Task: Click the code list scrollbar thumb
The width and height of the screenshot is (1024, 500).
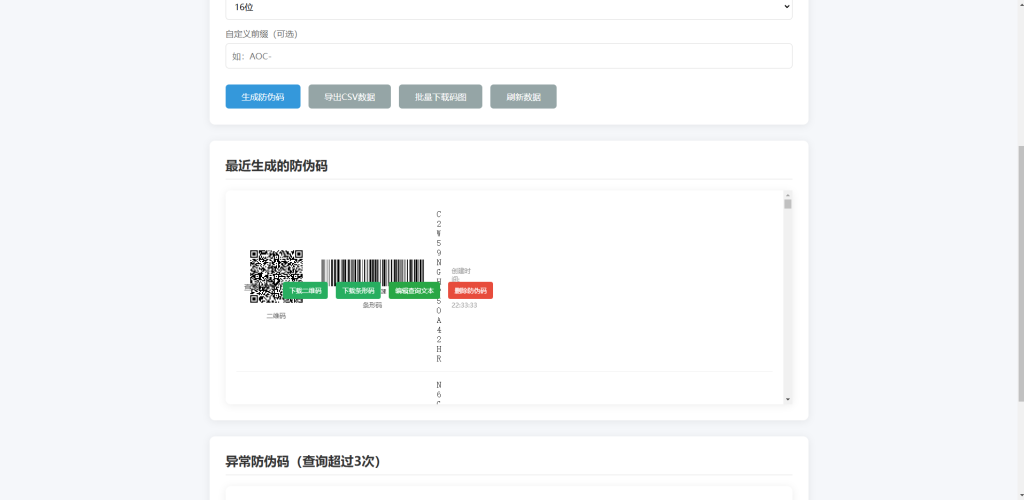Action: [x=787, y=204]
